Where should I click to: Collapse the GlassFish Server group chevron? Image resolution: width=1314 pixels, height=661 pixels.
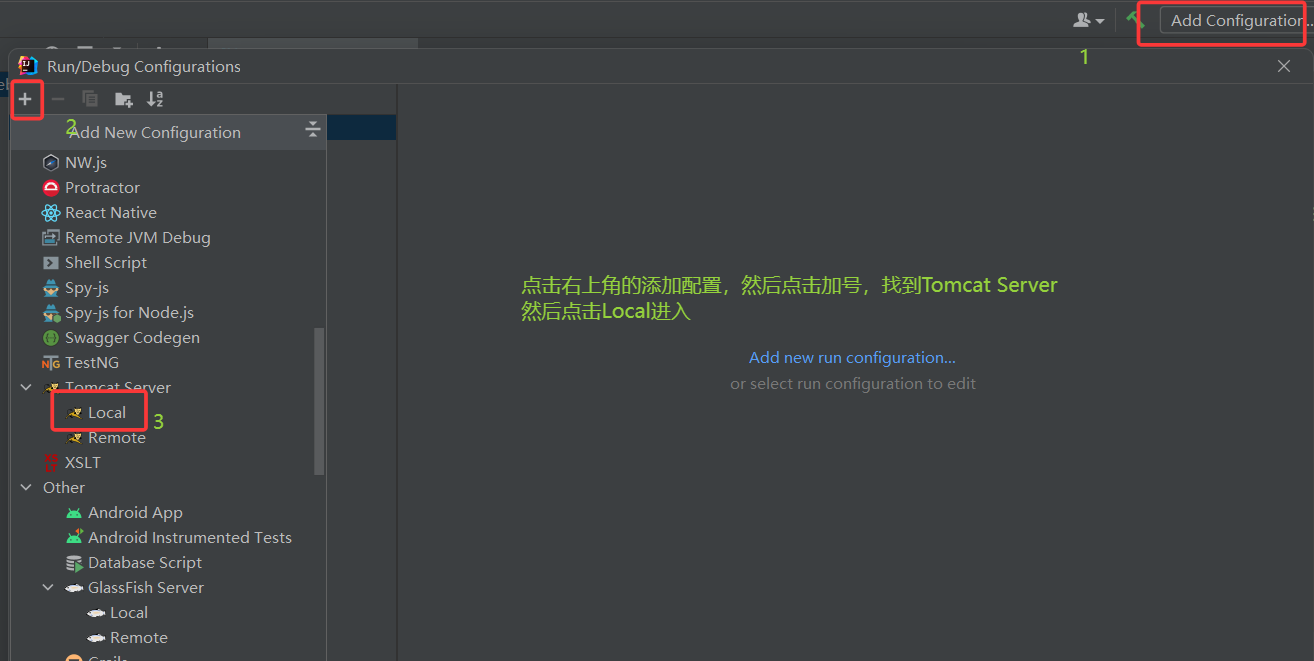[48, 587]
